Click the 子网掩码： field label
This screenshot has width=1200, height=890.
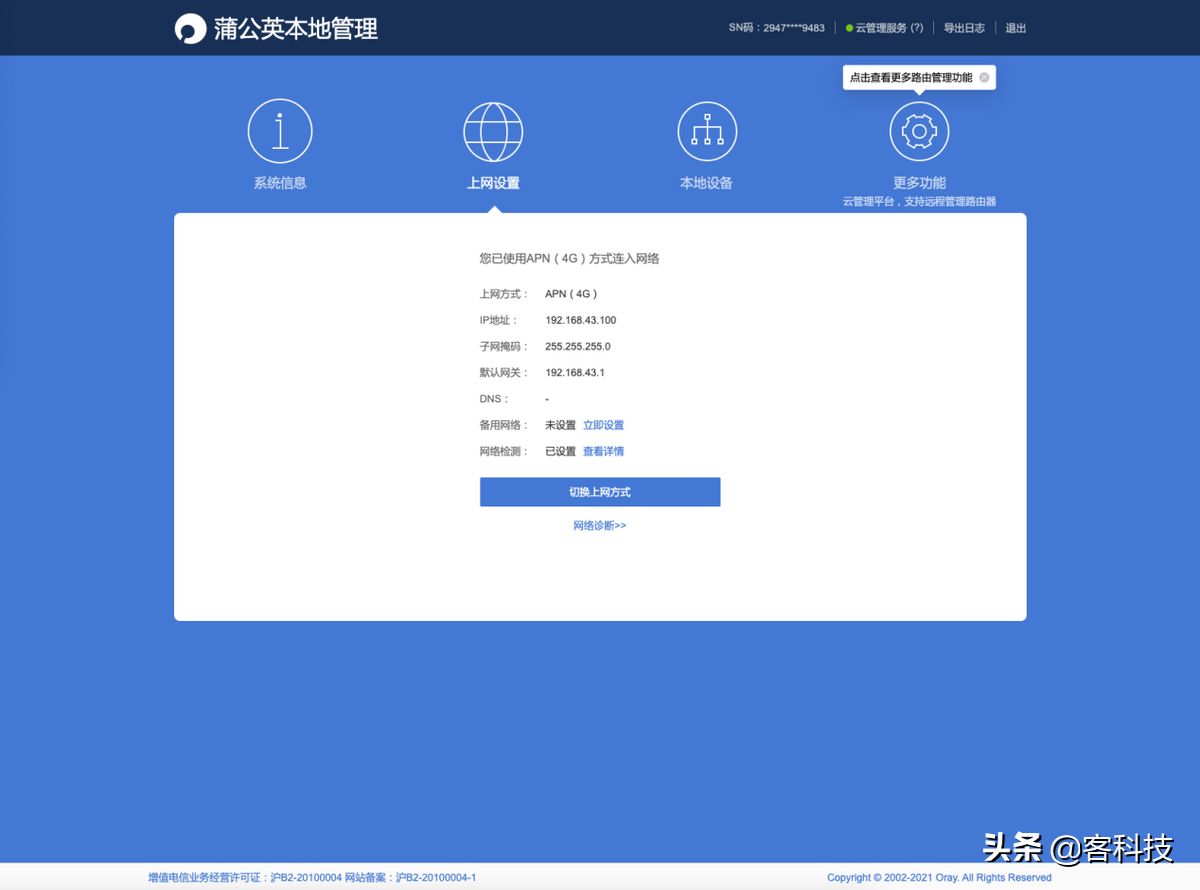pos(504,346)
